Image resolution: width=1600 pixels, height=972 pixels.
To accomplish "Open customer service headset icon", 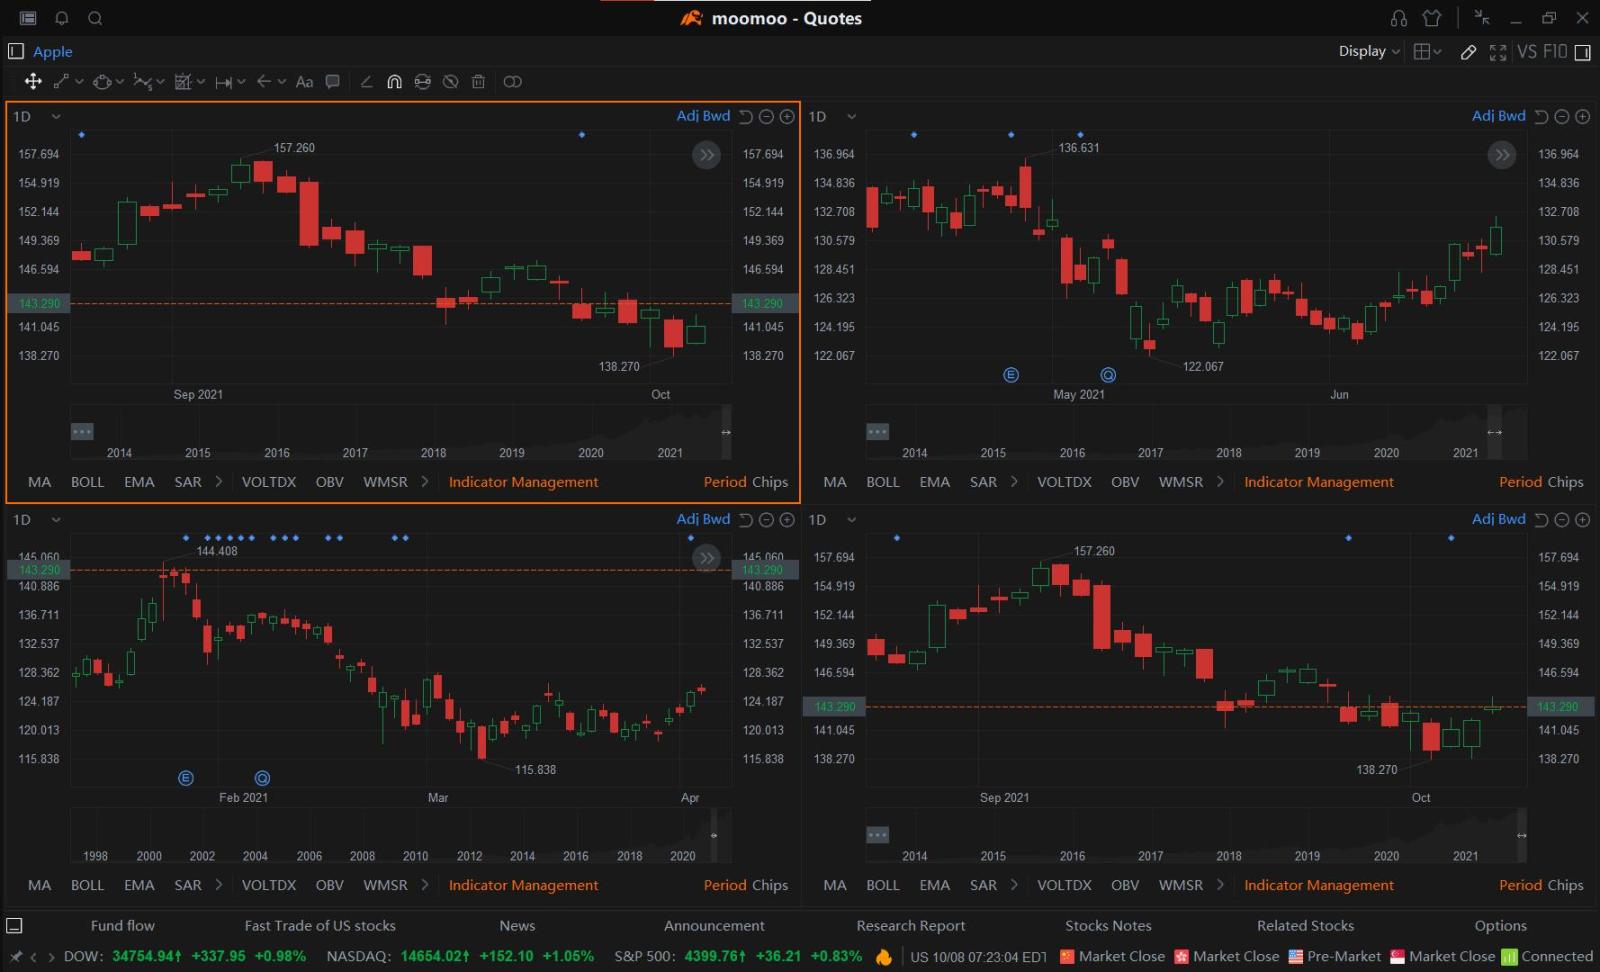I will point(1399,18).
